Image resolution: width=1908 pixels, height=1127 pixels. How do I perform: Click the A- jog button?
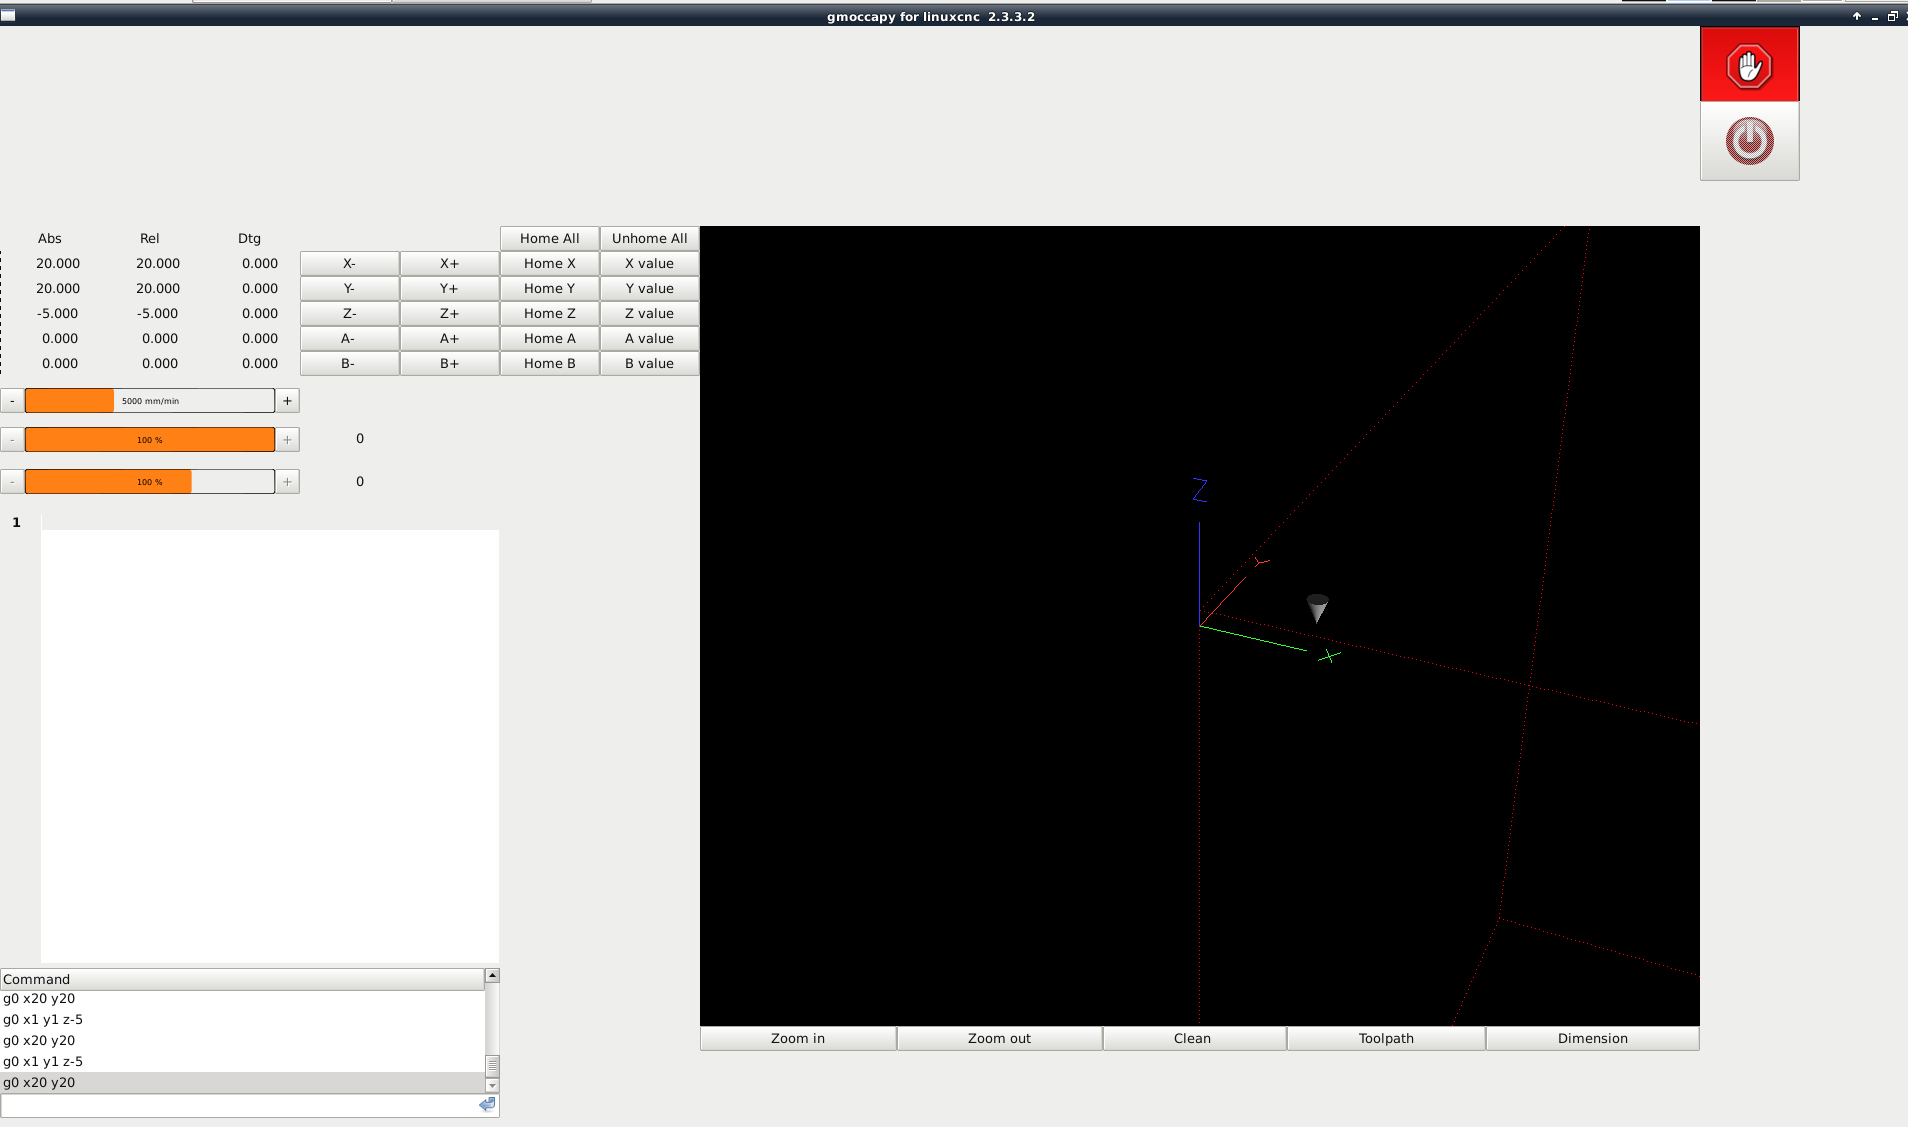point(349,338)
